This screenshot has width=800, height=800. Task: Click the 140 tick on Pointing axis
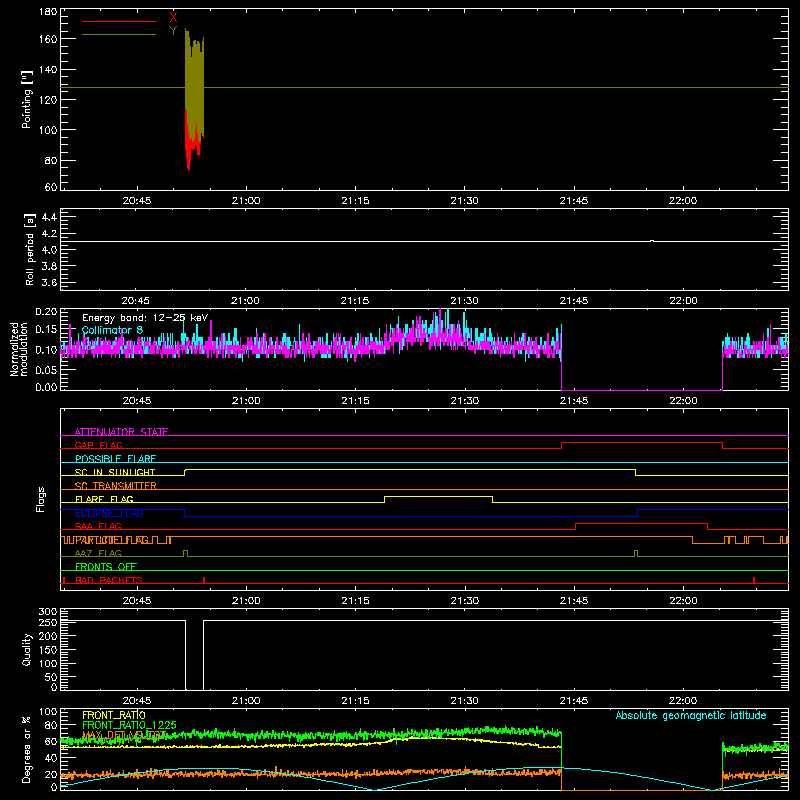click(x=48, y=69)
